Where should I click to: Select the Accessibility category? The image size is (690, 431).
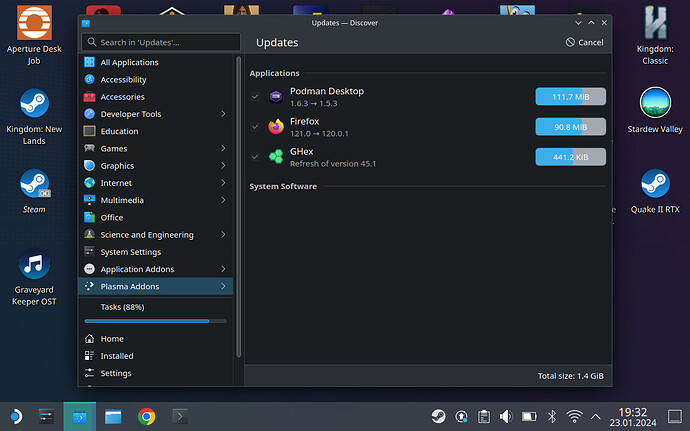[156, 79]
